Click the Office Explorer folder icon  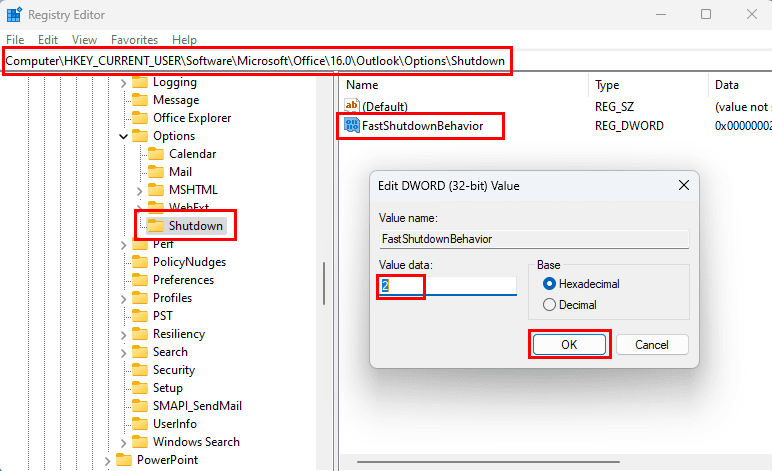[x=139, y=118]
